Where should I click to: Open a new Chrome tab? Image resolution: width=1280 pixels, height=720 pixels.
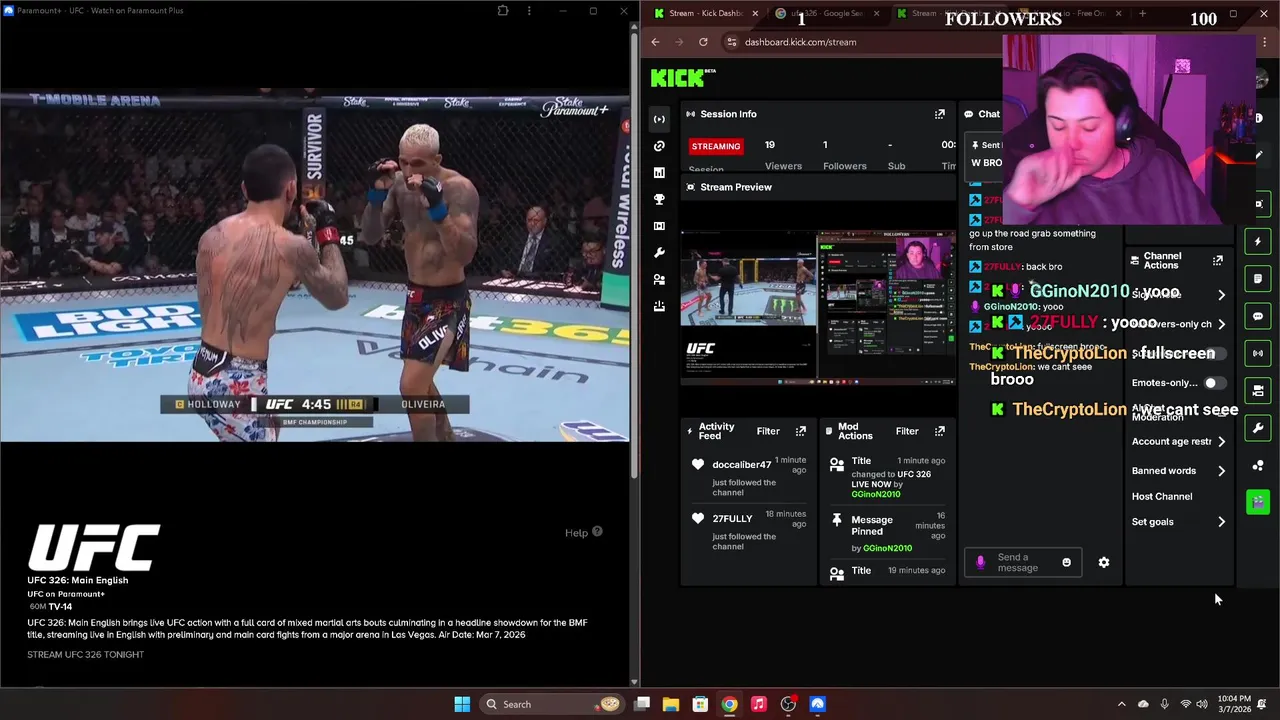point(1142,13)
